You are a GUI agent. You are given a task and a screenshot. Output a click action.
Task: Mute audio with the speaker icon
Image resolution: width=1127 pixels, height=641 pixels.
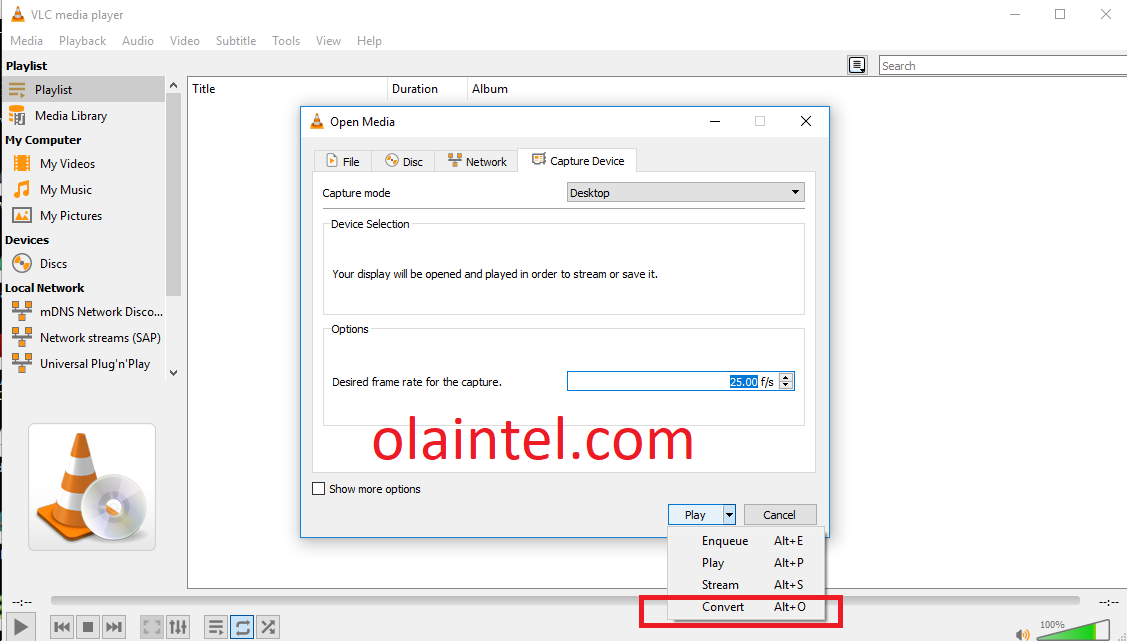tap(1022, 634)
